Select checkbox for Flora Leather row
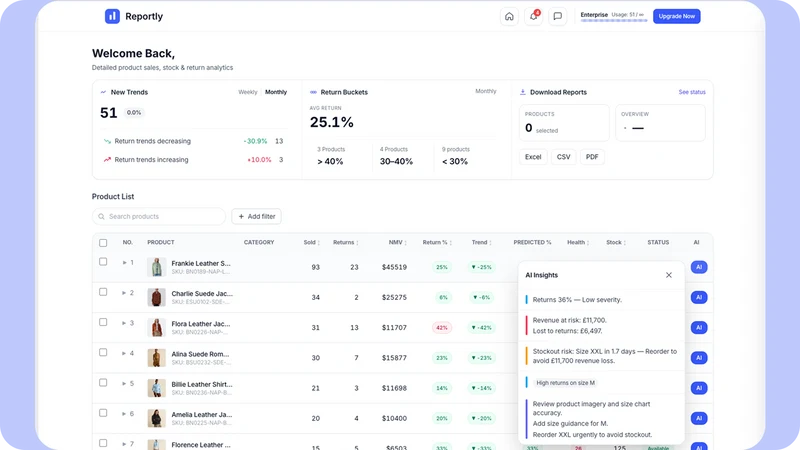 tap(103, 322)
